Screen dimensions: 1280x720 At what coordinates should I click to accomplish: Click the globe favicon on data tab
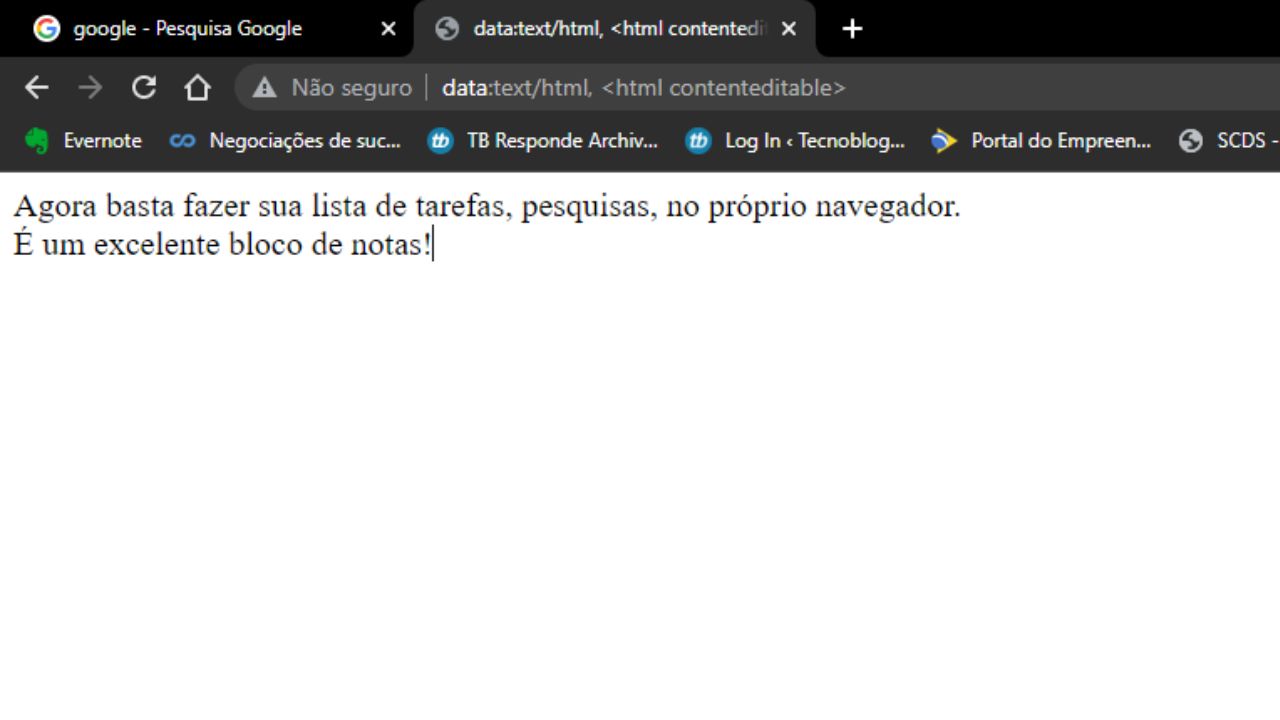point(447,29)
